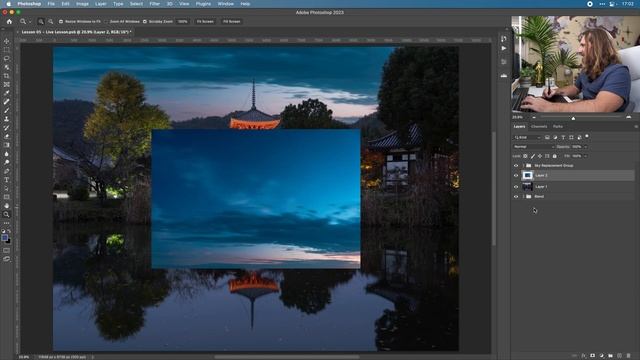
Task: Select the Blur tool
Action: point(7,154)
